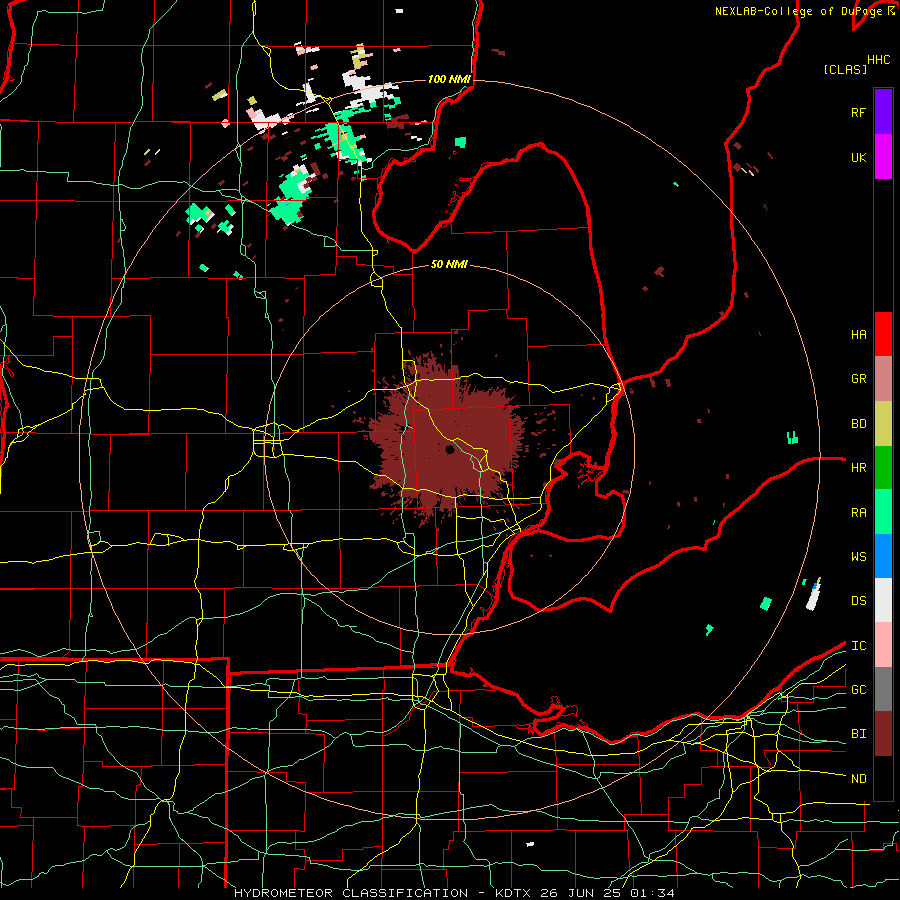Click the DS legend label
The image size is (900, 900).
[x=858, y=601]
